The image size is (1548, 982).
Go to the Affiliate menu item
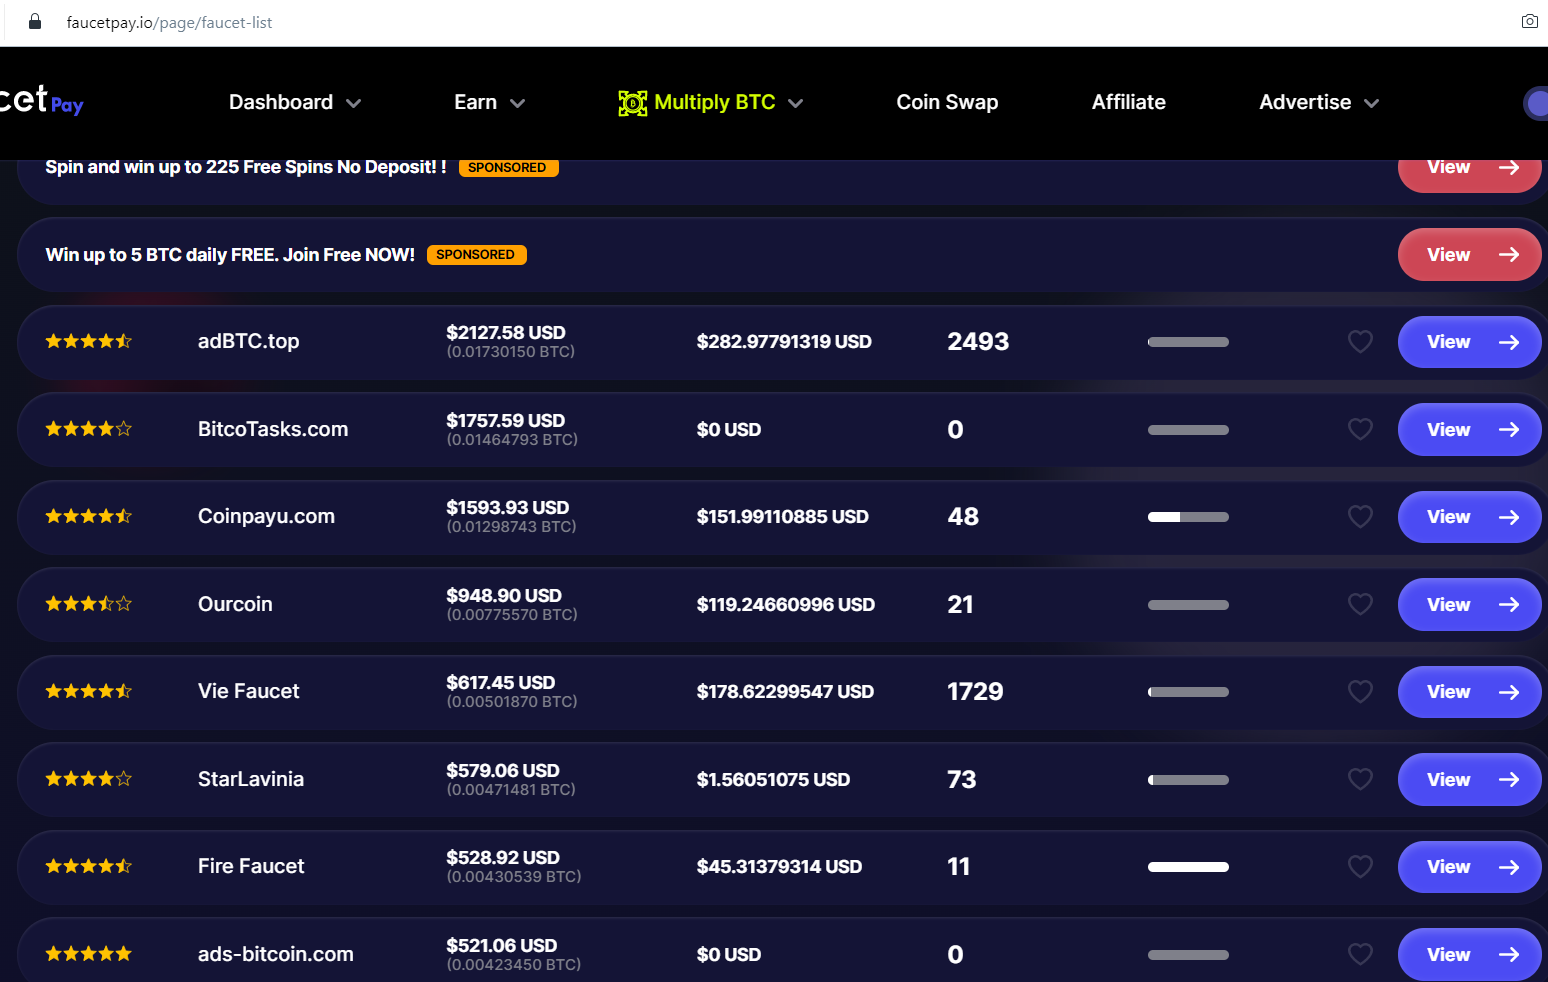pos(1128,103)
